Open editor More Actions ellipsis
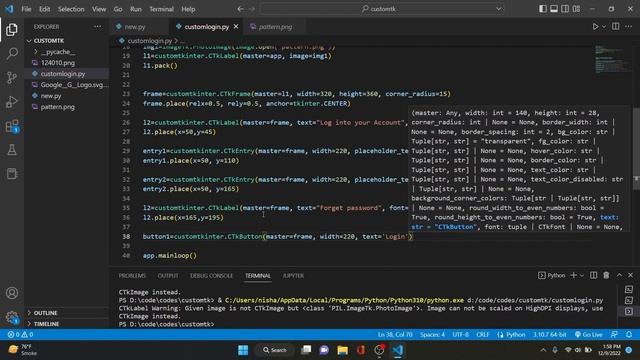This screenshot has height=360, width=640. coord(629,27)
